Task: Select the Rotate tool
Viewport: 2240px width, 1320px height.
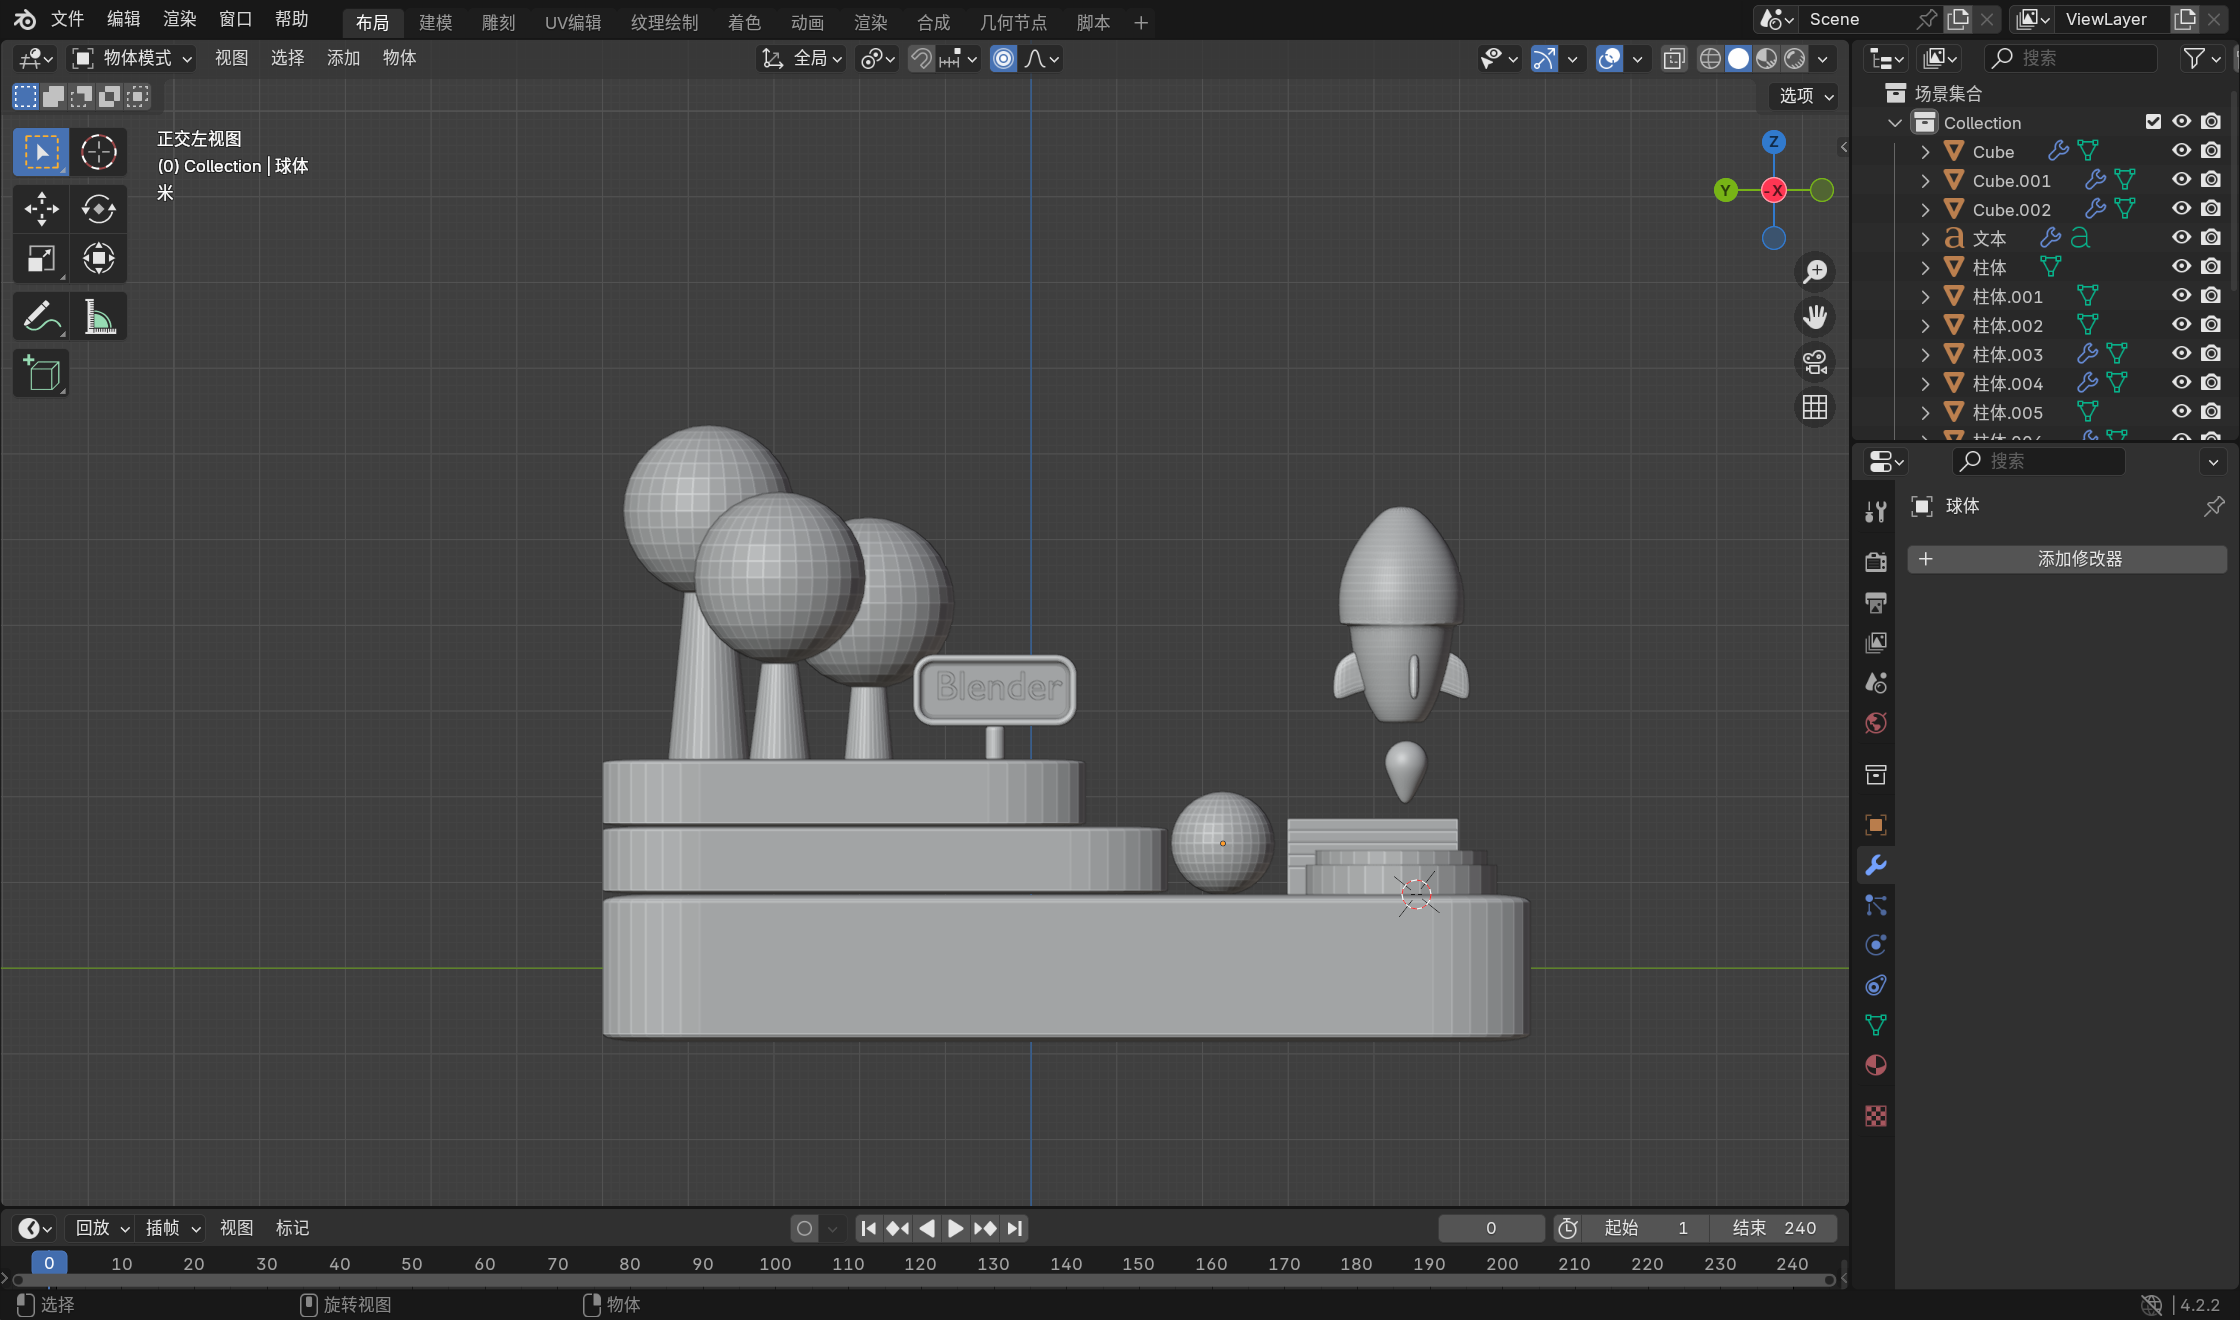Action: pyautogui.click(x=98, y=209)
